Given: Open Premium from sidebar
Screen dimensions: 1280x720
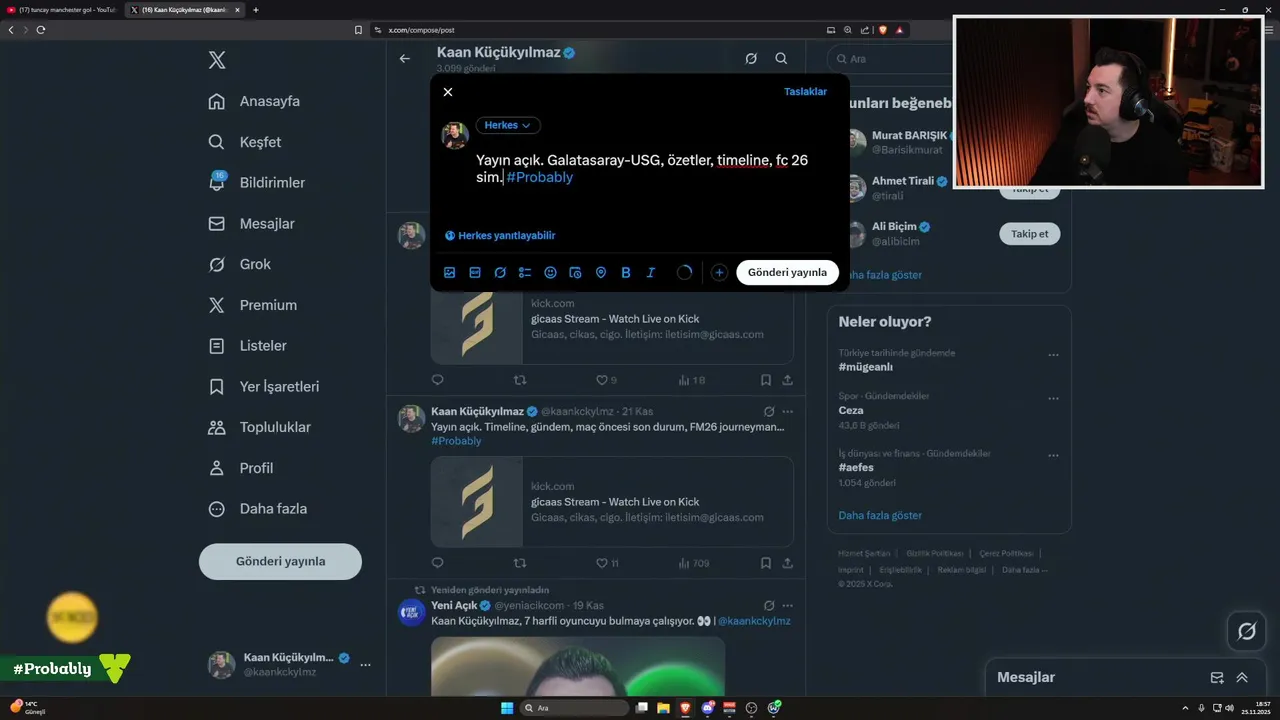Looking at the screenshot, I should tap(253, 305).
